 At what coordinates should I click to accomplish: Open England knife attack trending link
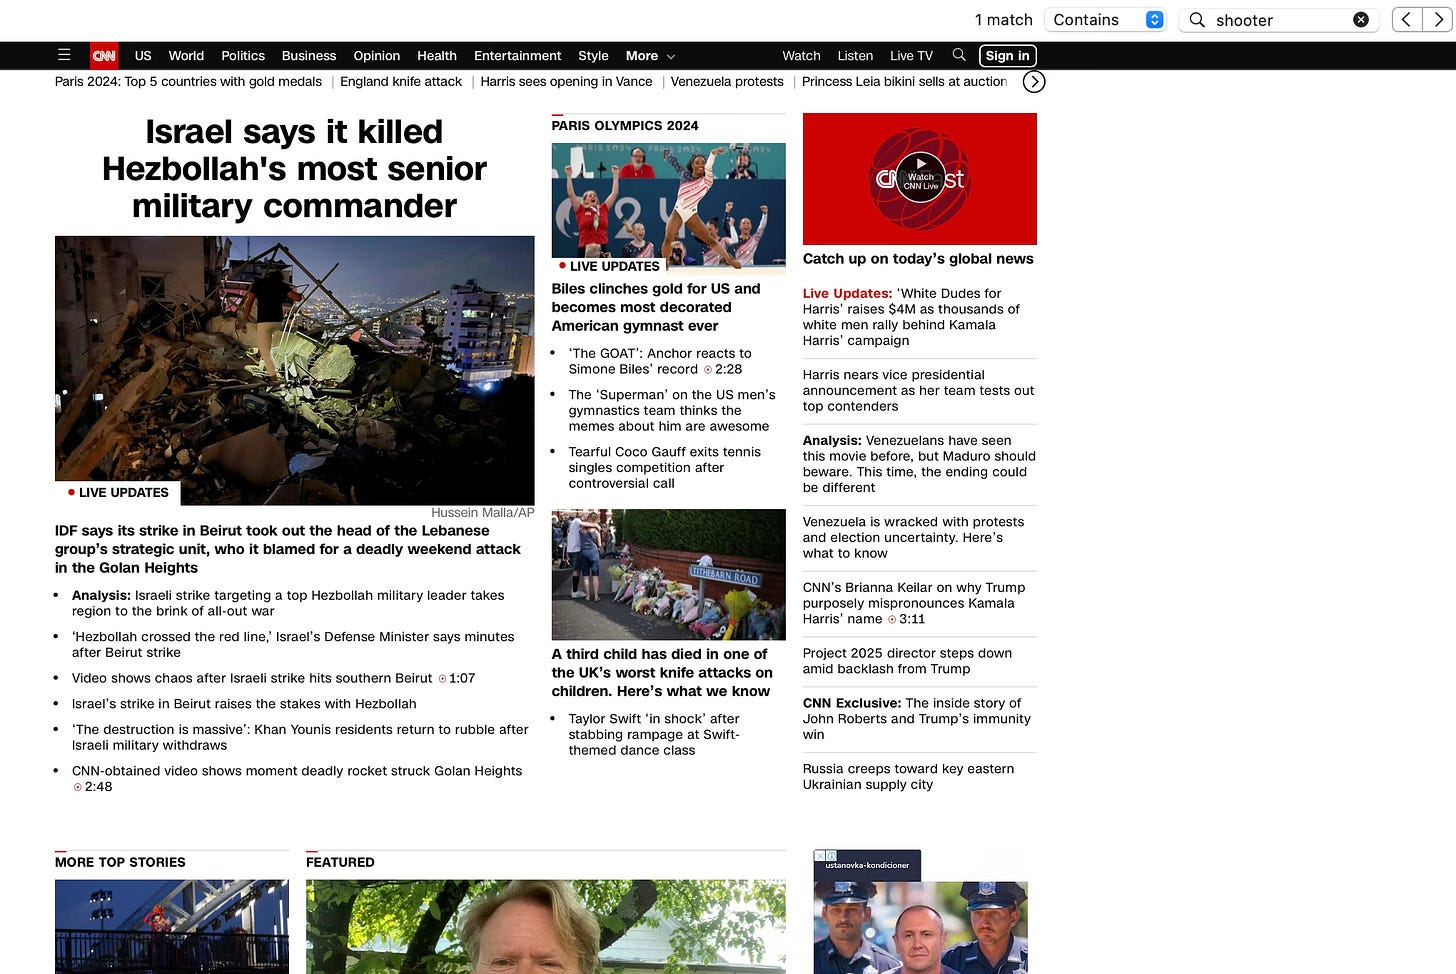tap(401, 82)
